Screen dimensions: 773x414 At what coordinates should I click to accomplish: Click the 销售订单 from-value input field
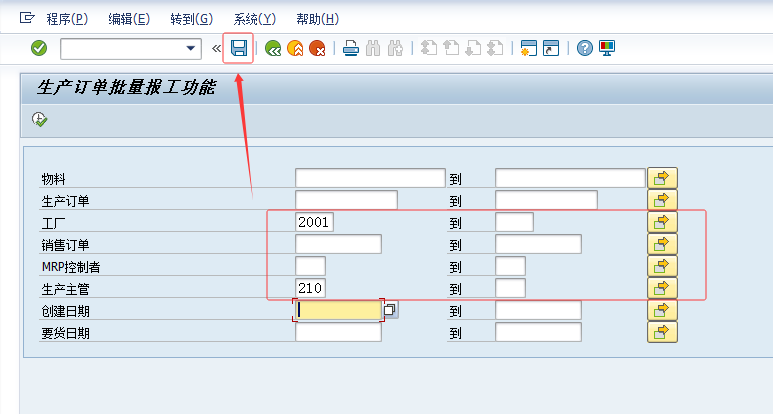pos(338,244)
